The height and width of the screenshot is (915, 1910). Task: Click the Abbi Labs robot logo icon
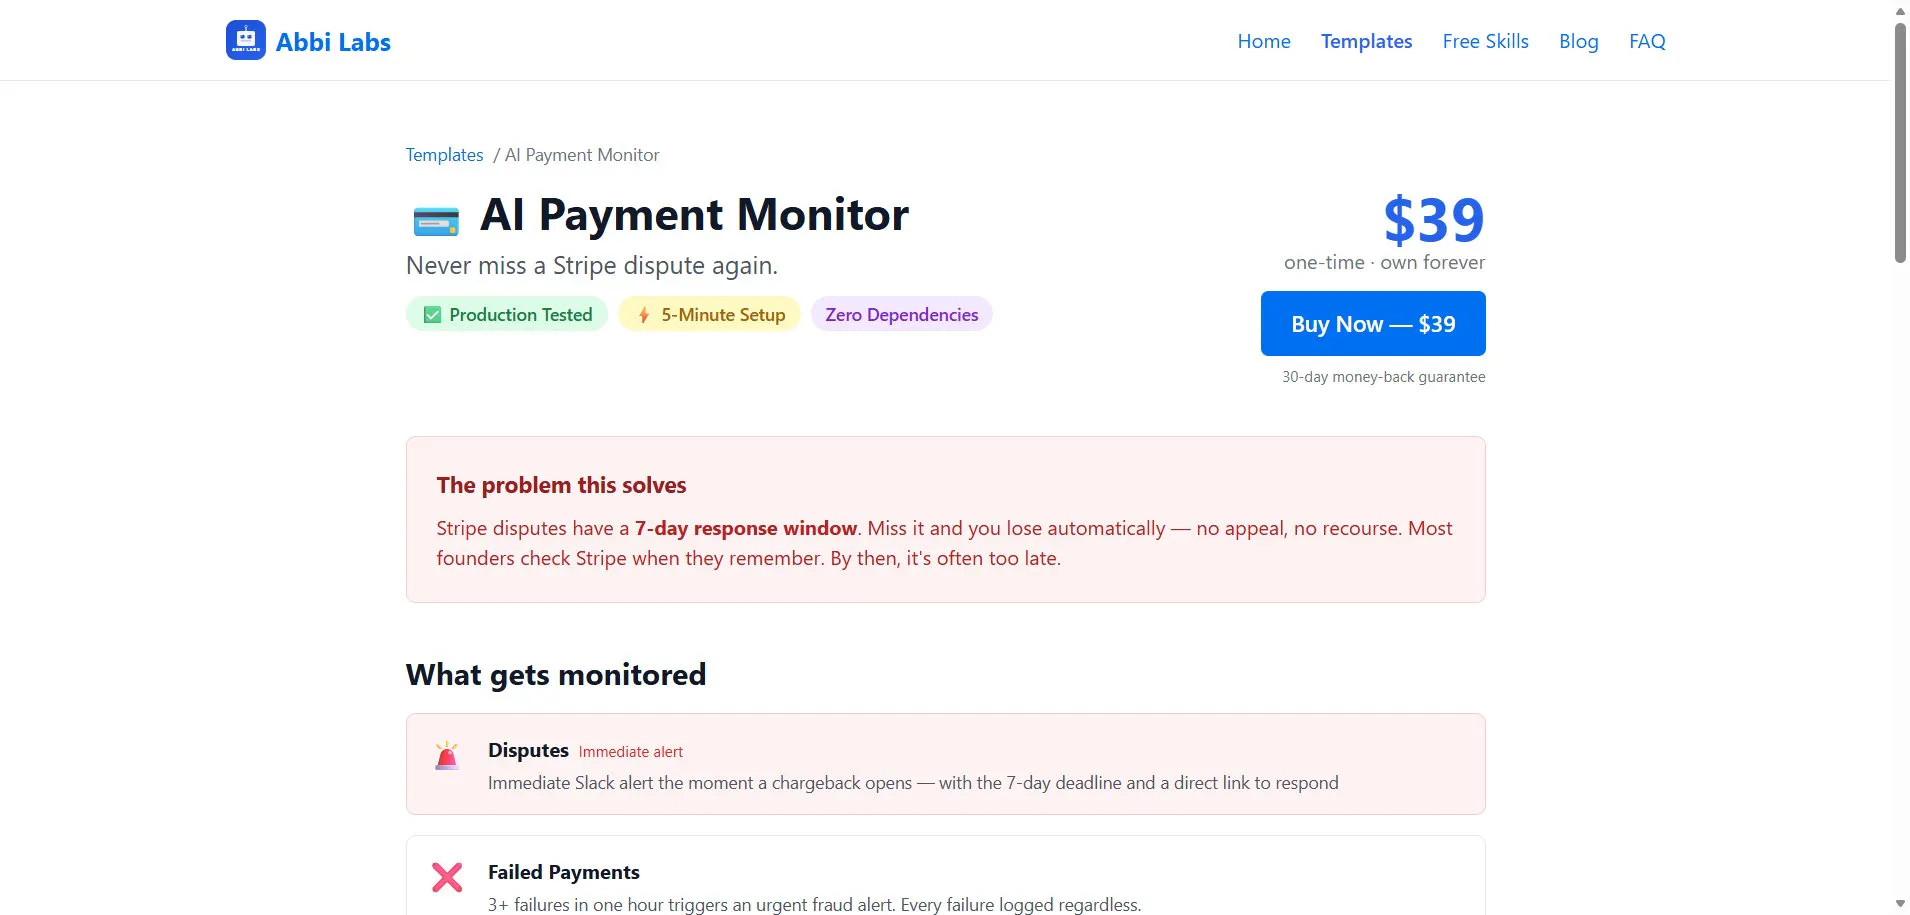tap(246, 40)
